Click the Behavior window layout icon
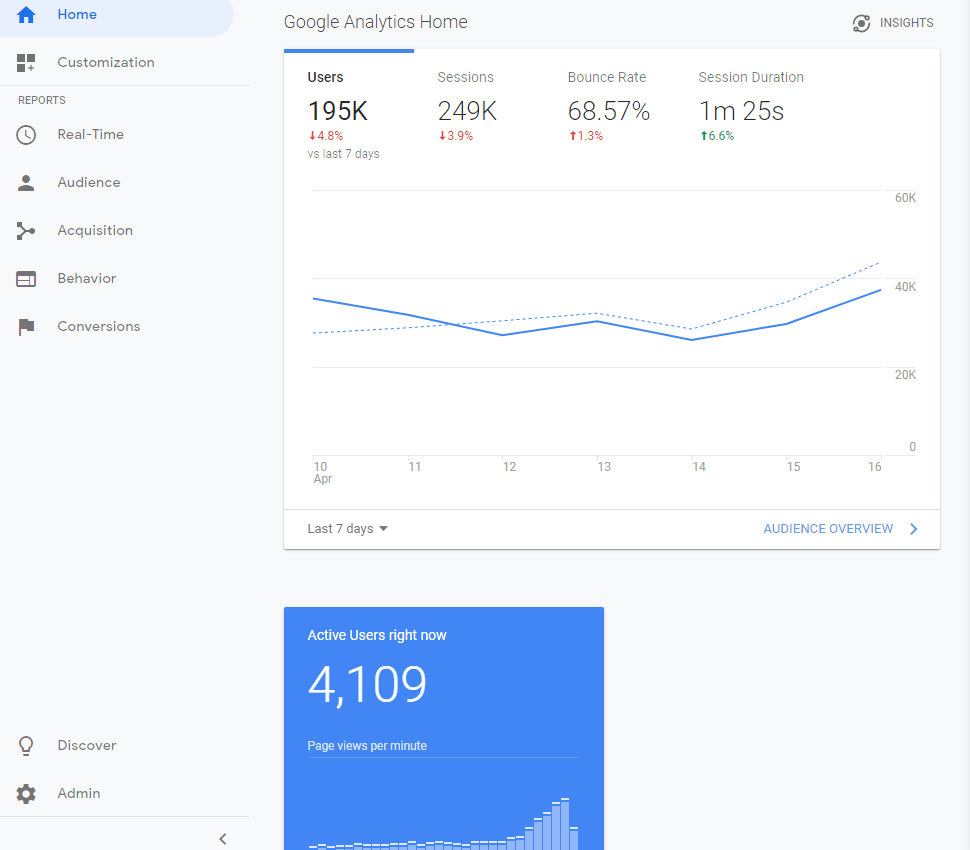The width and height of the screenshot is (970, 850). pos(26,279)
